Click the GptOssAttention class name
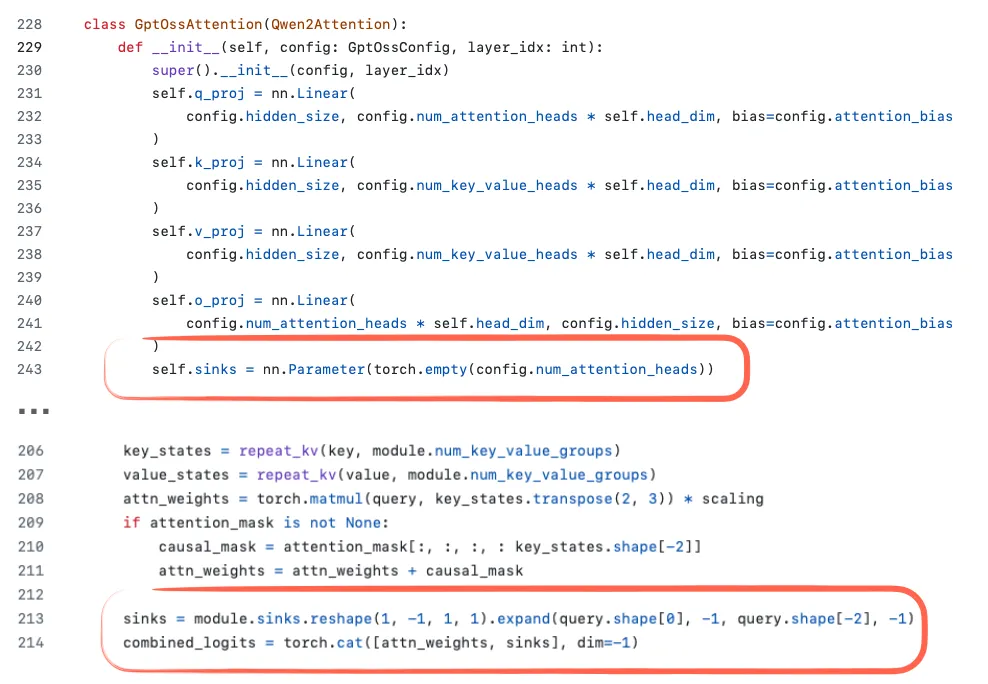Screen dimensions: 988x684 [x=198, y=25]
